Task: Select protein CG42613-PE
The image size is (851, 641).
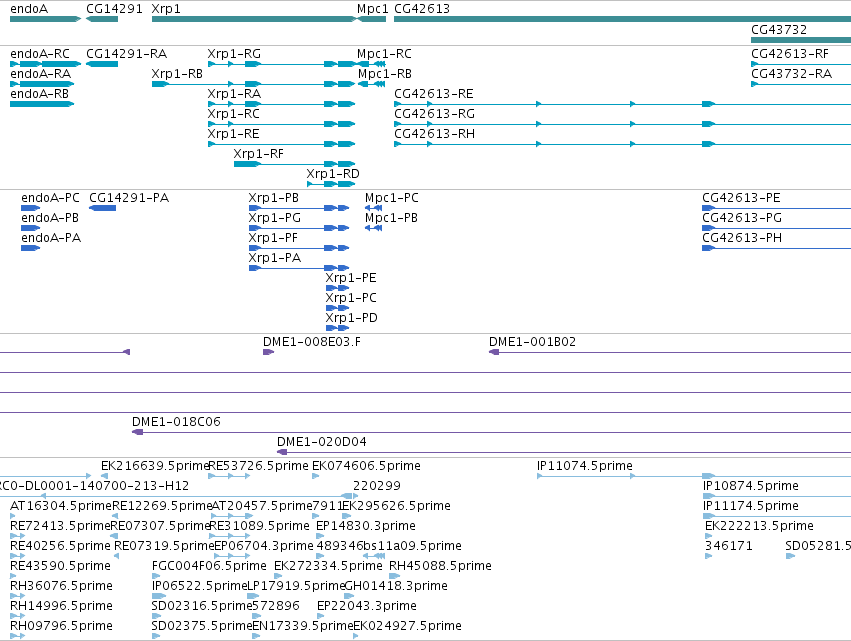Action: [x=777, y=208]
